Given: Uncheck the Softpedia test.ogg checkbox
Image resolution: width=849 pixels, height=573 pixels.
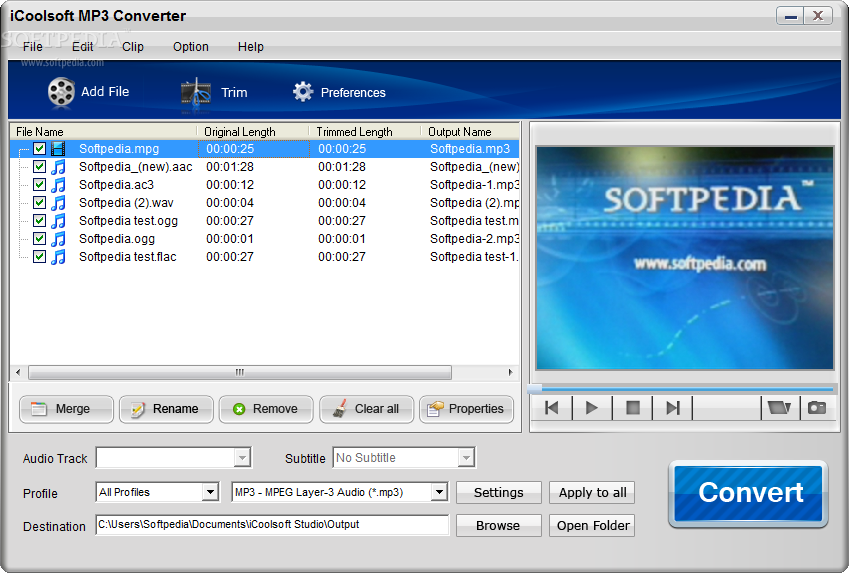Looking at the screenshot, I should [40, 220].
